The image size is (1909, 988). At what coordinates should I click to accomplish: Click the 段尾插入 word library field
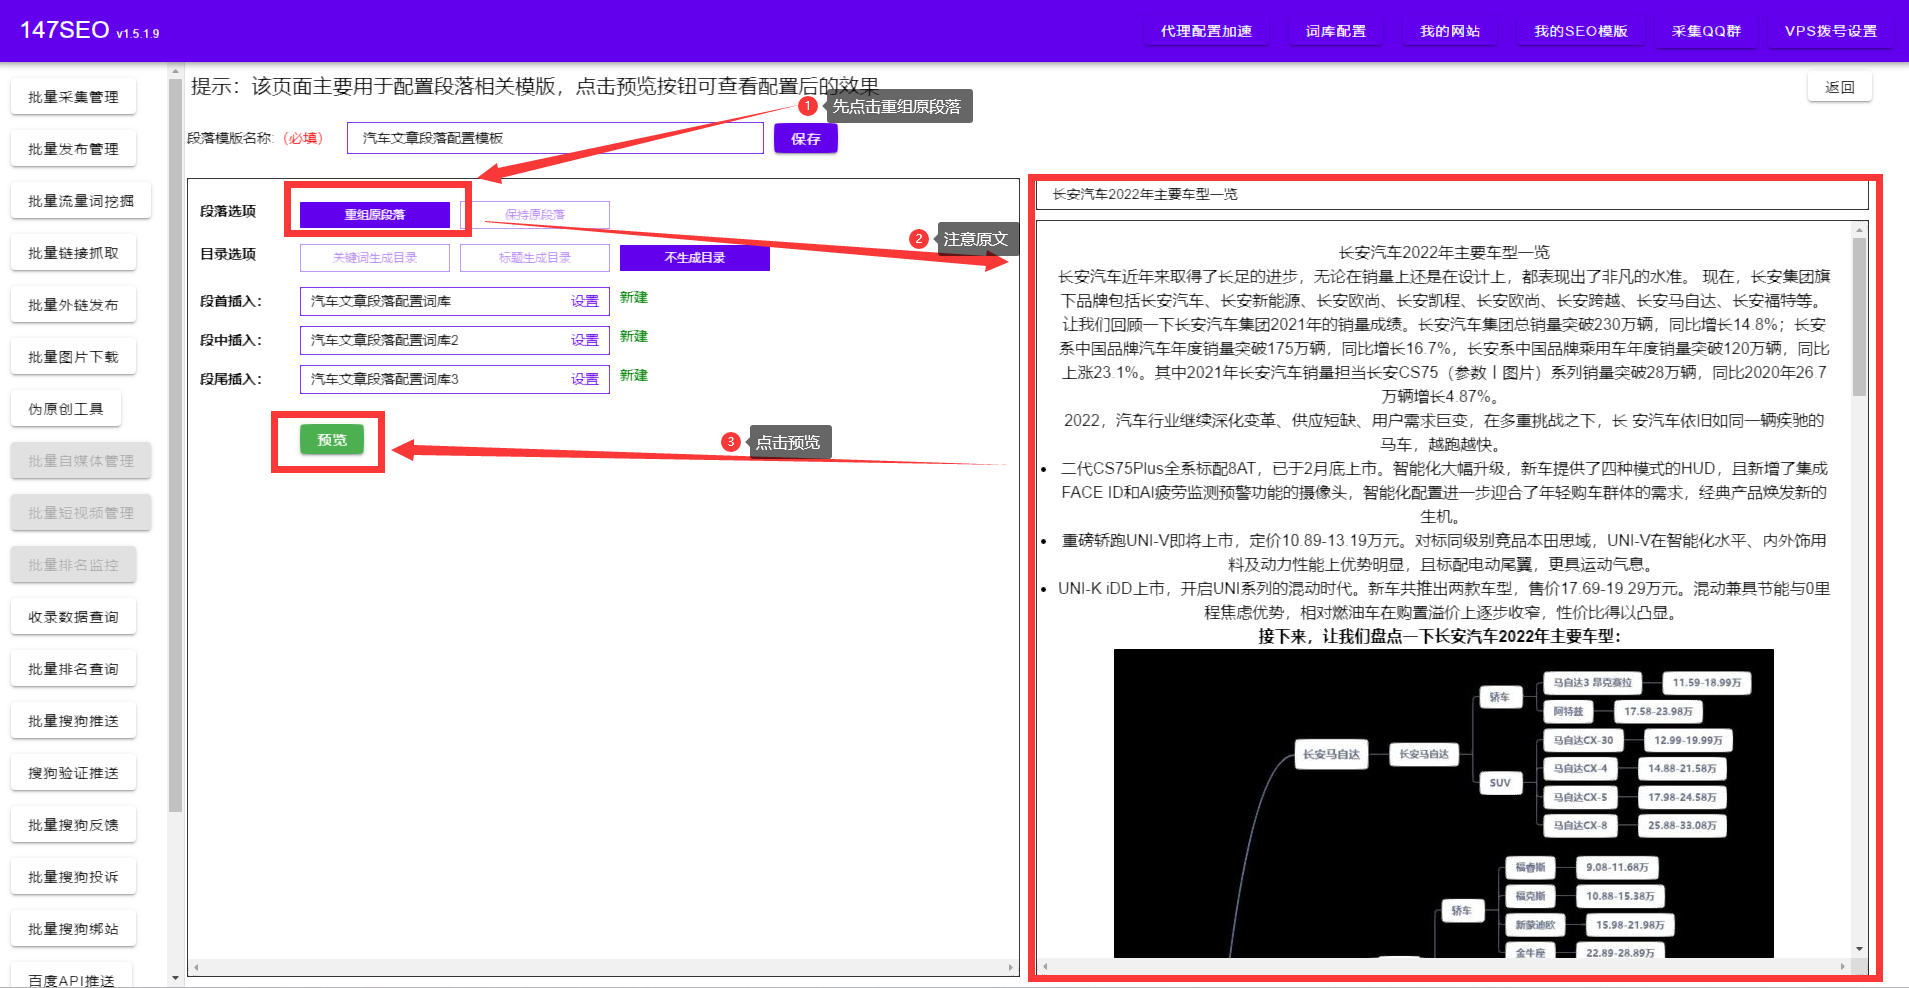(455, 379)
